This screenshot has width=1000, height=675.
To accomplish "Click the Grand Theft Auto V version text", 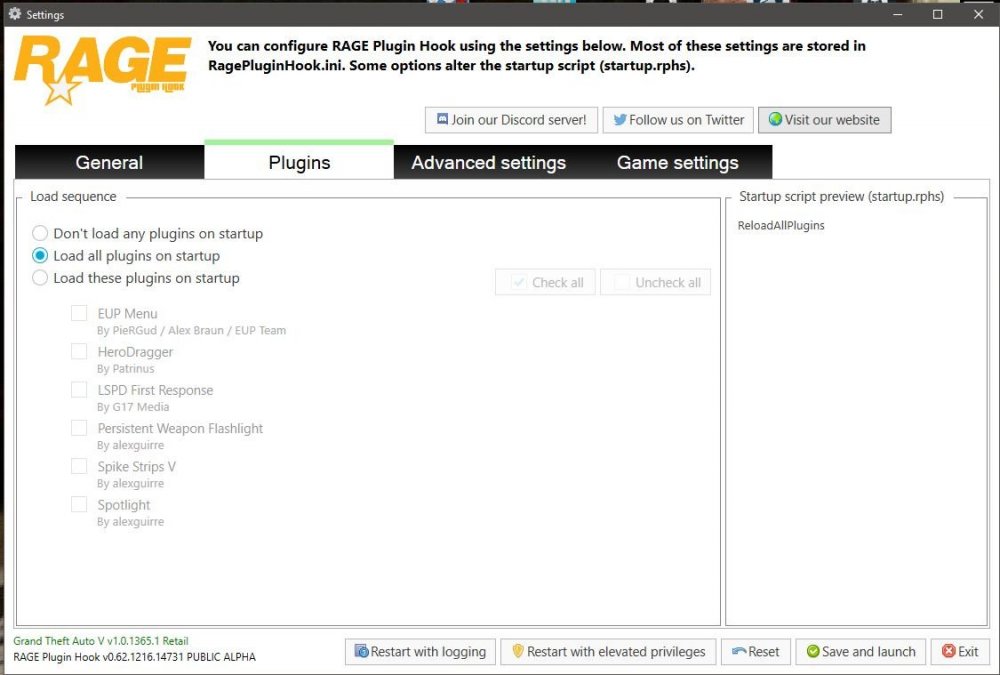I will coord(101,641).
